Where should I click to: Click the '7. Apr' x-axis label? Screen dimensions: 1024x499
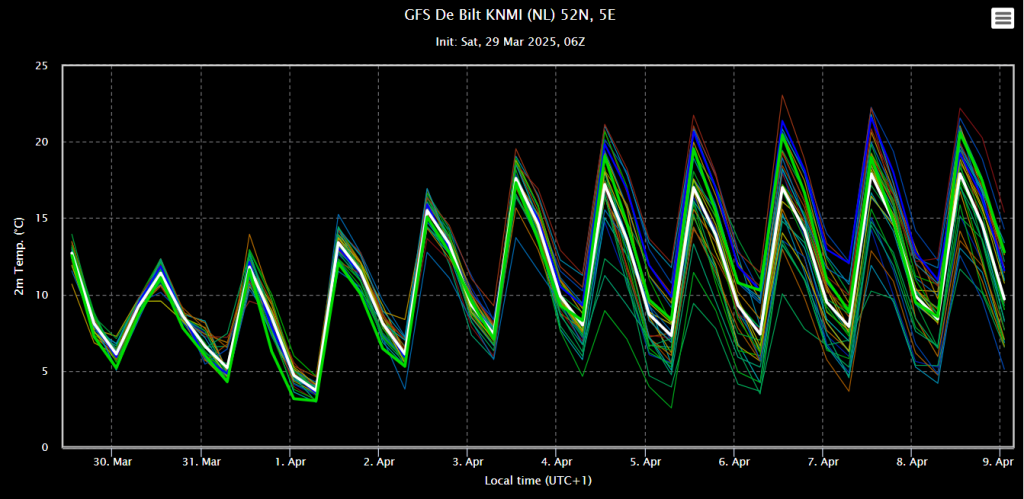pos(822,462)
